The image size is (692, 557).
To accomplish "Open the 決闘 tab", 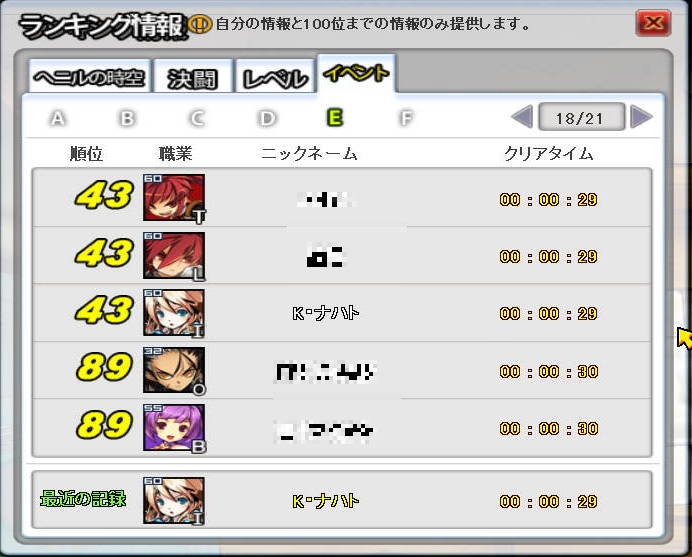I will click(193, 78).
